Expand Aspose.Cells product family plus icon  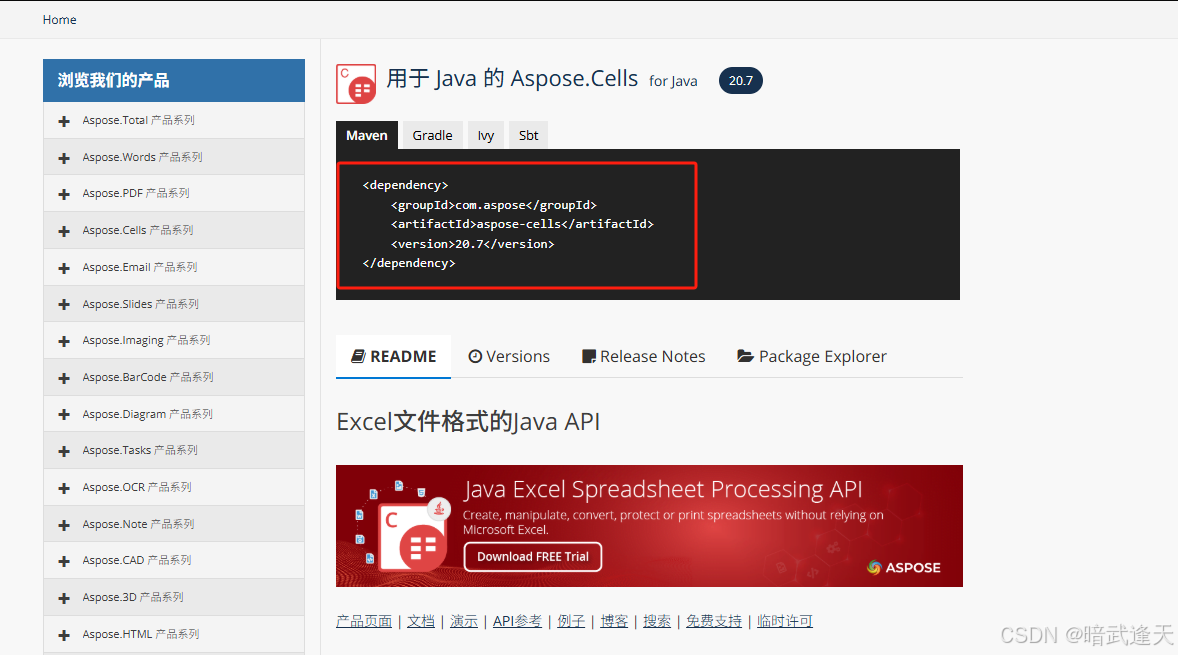(64, 231)
